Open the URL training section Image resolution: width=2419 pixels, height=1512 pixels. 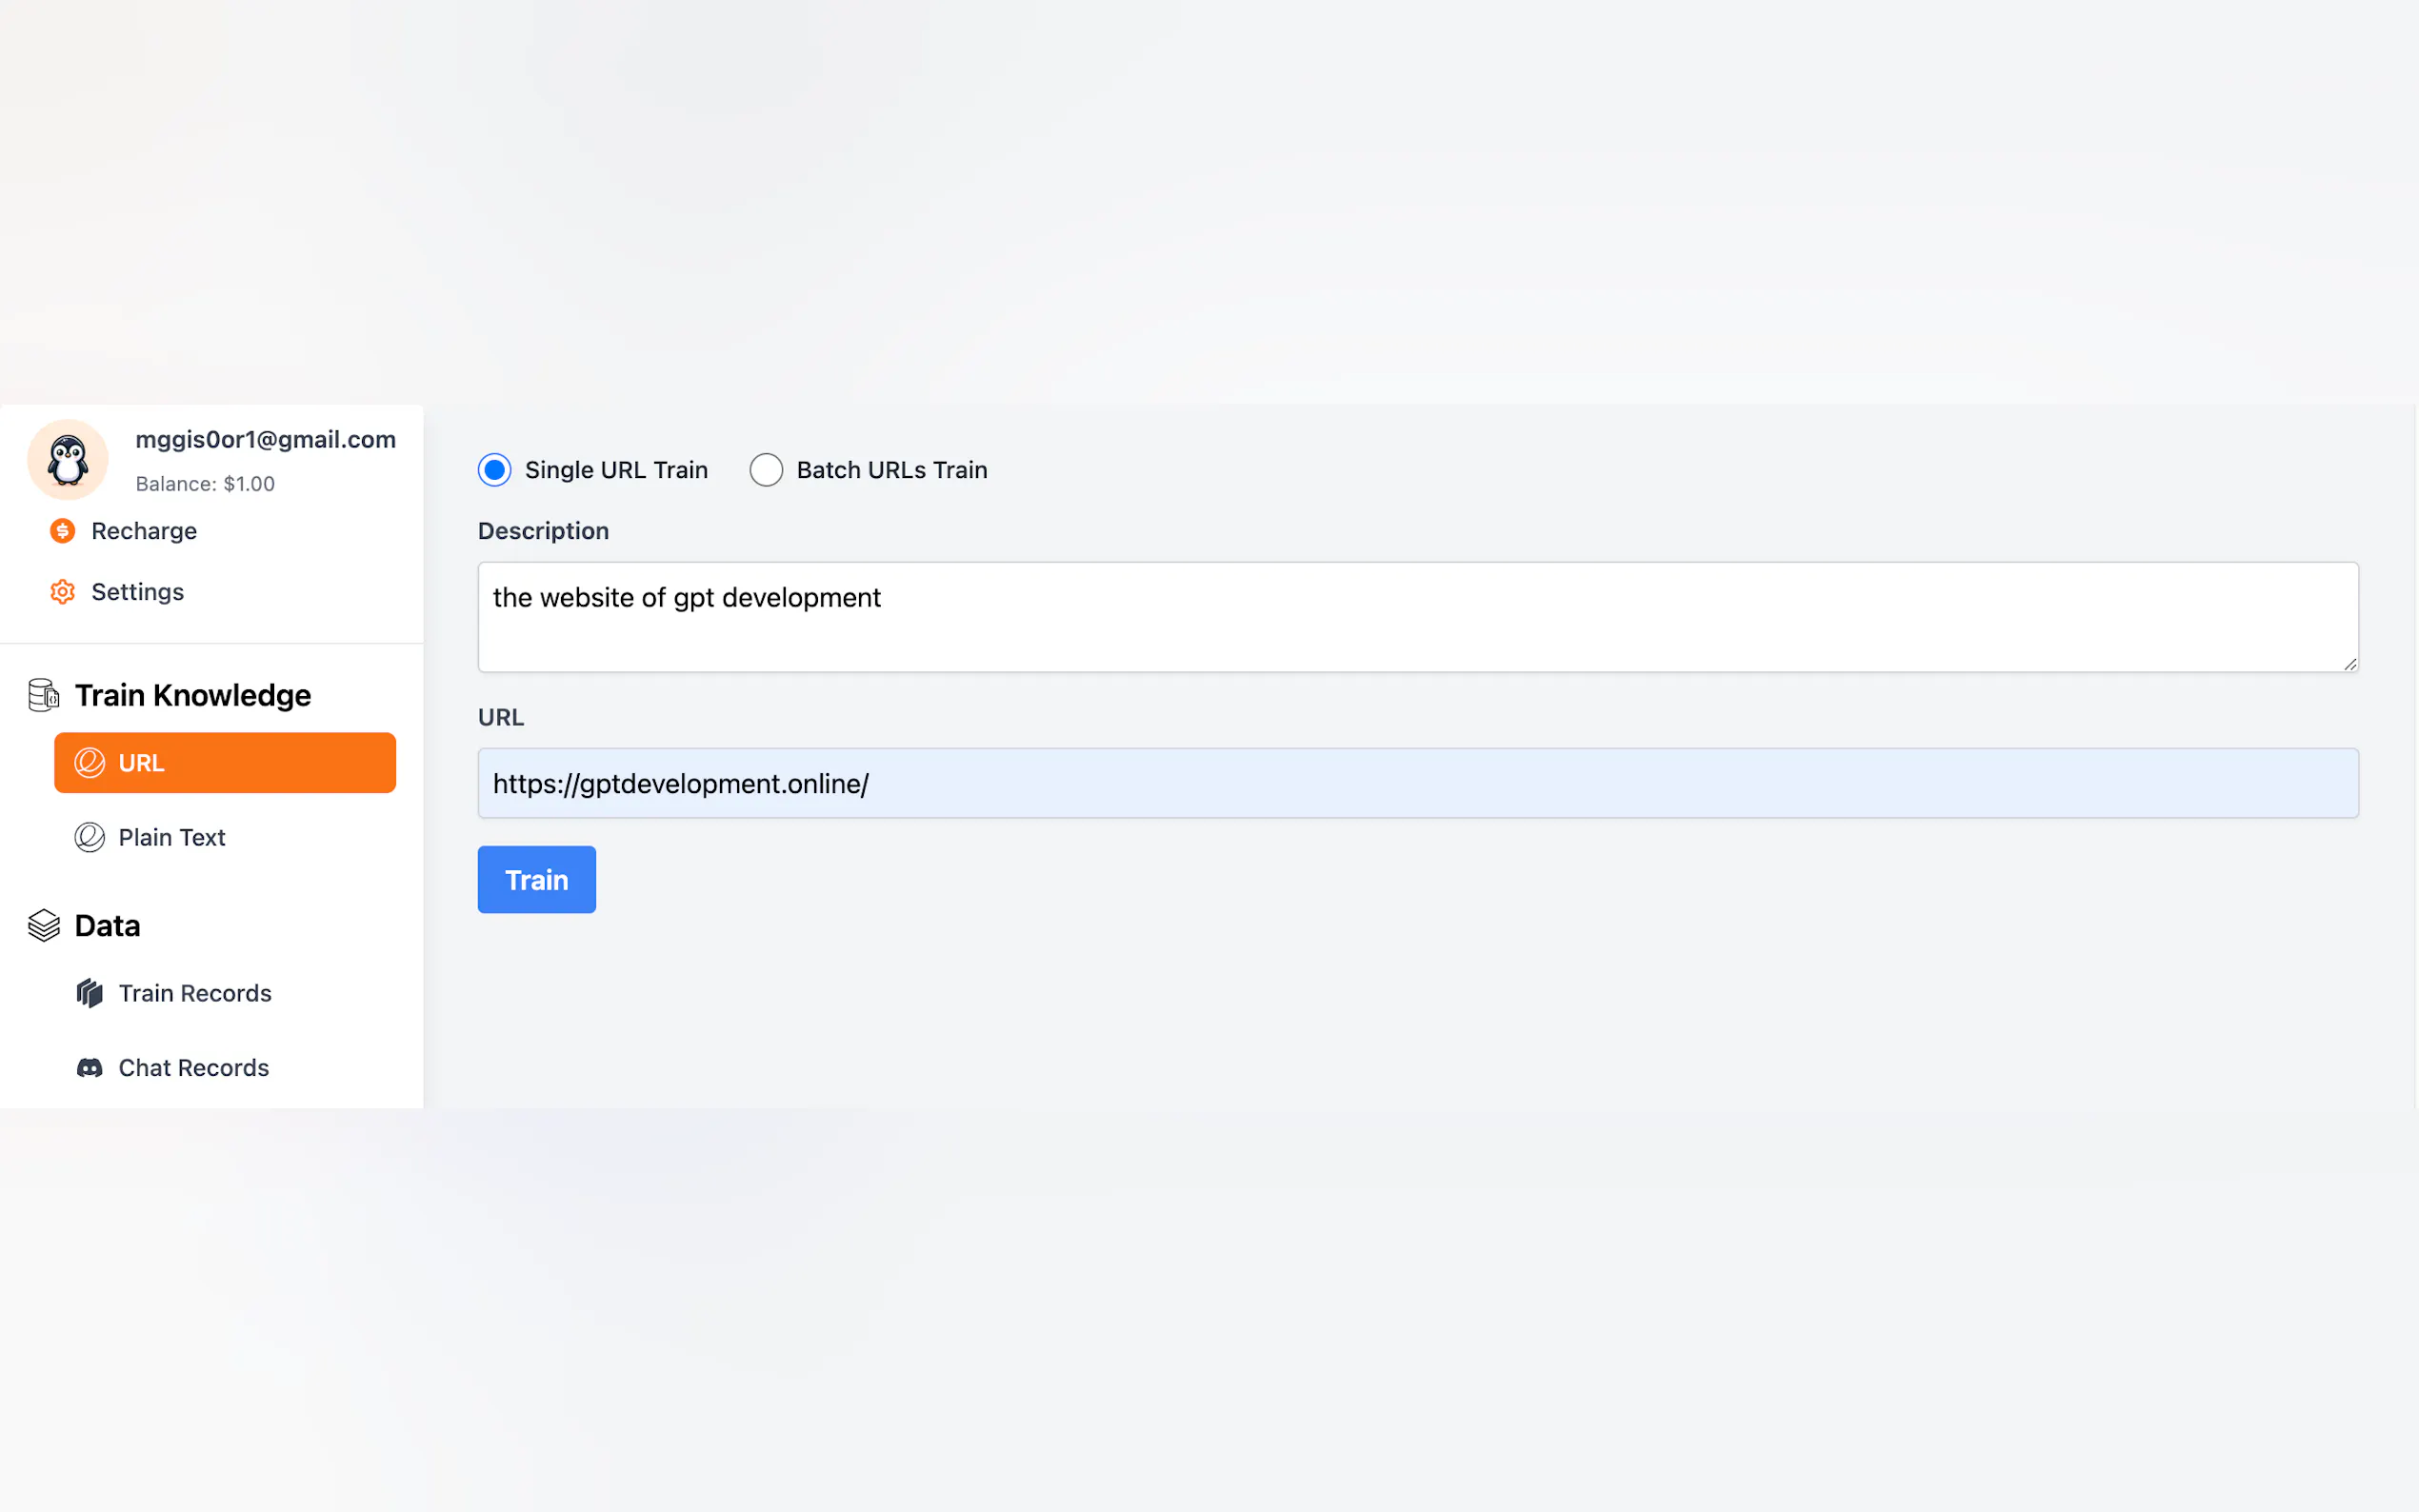[x=225, y=763]
